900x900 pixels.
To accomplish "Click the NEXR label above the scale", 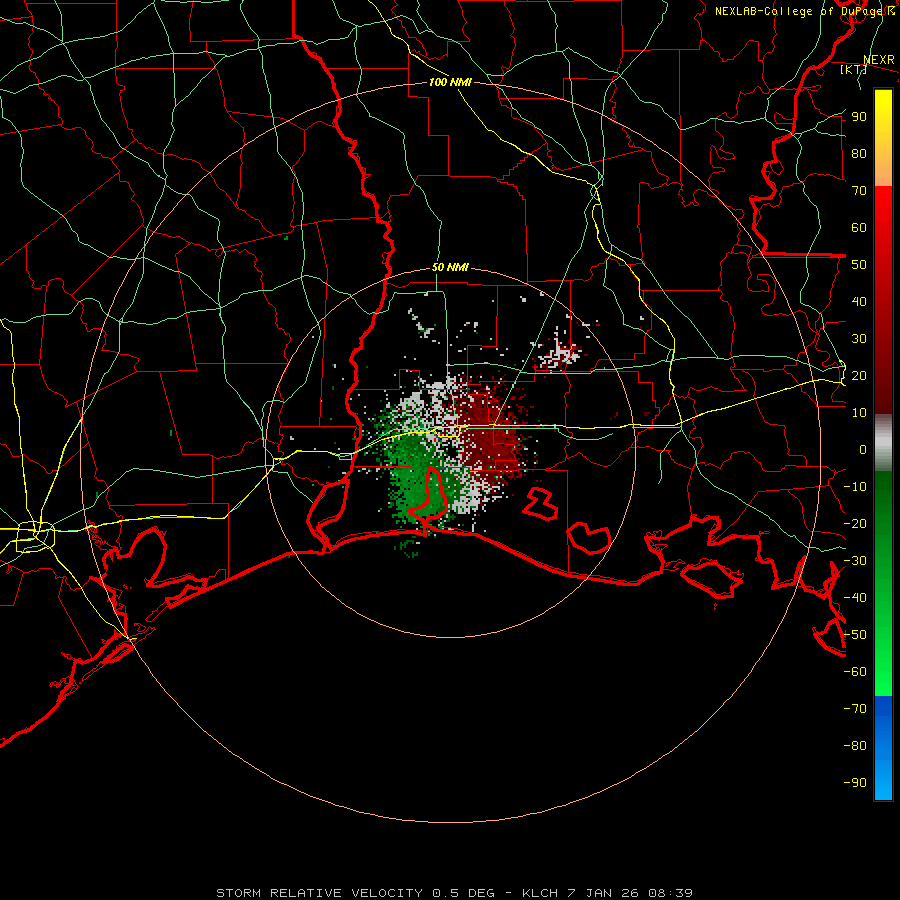I will click(879, 60).
